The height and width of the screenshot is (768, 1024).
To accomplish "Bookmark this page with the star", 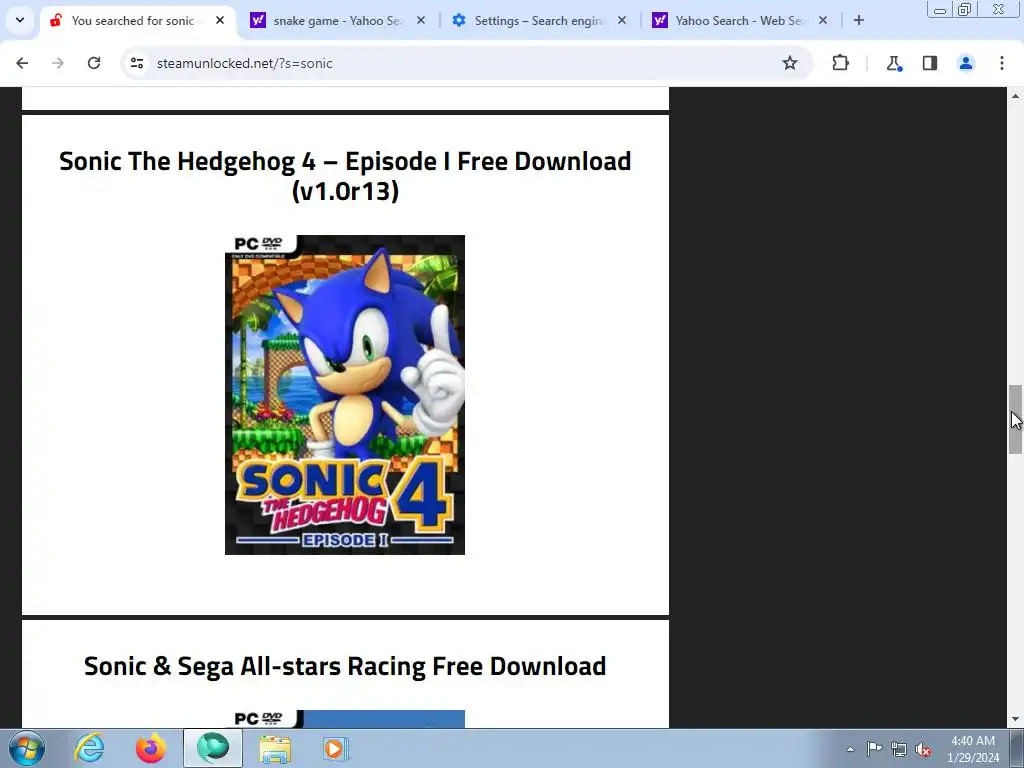I will coord(790,63).
